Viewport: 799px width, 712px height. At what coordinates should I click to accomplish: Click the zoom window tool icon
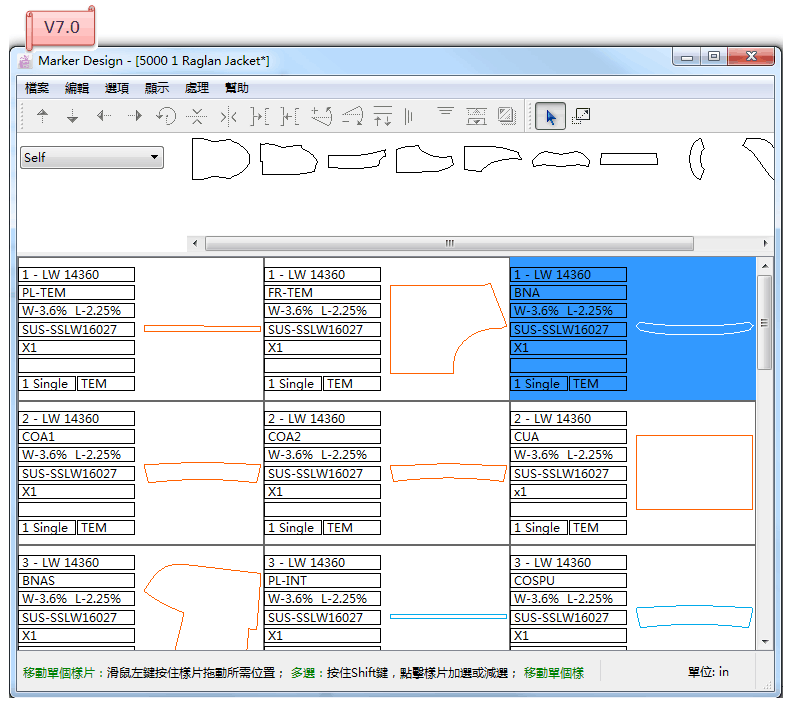[581, 117]
